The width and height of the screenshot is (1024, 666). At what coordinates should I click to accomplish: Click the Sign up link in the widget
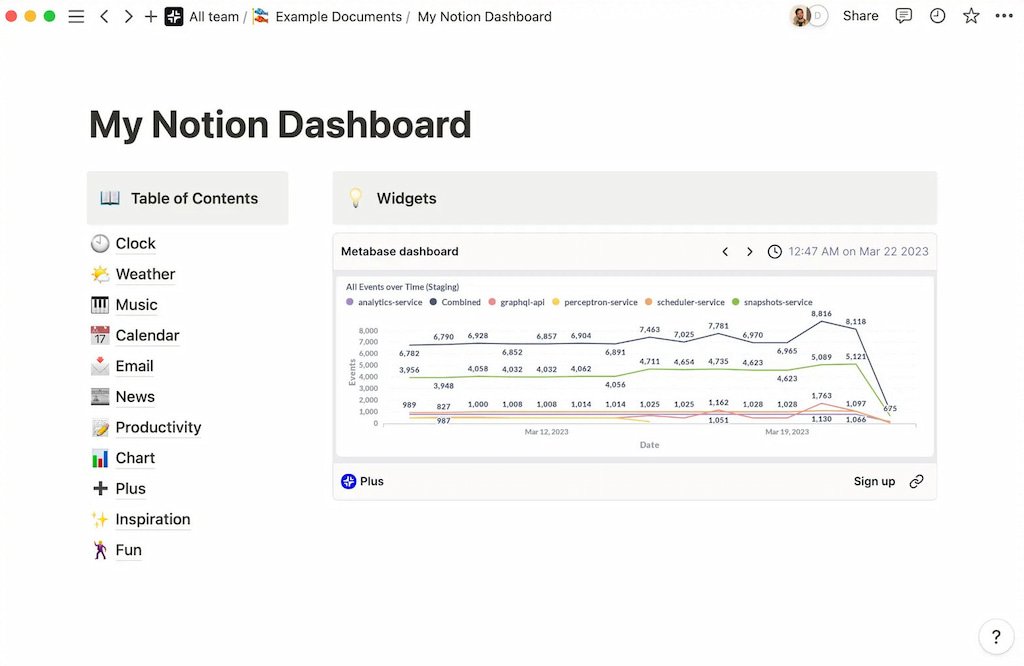pos(874,481)
